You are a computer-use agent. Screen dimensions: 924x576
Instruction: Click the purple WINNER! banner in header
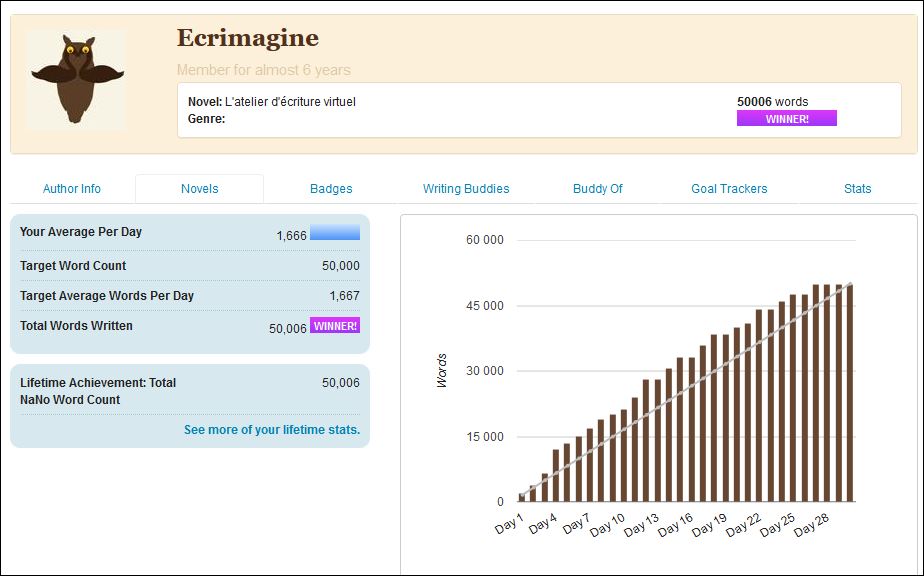786,119
